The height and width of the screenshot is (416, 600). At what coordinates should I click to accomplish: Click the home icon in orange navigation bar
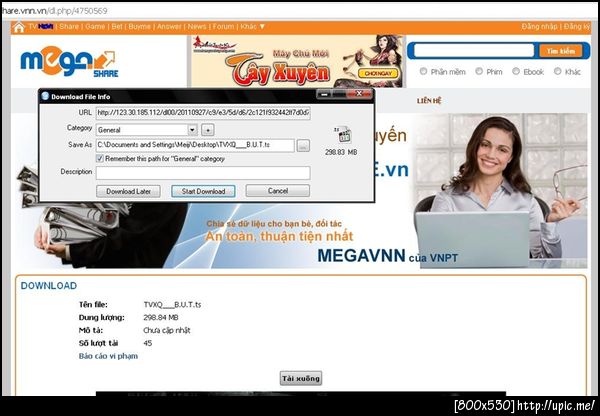point(19,28)
